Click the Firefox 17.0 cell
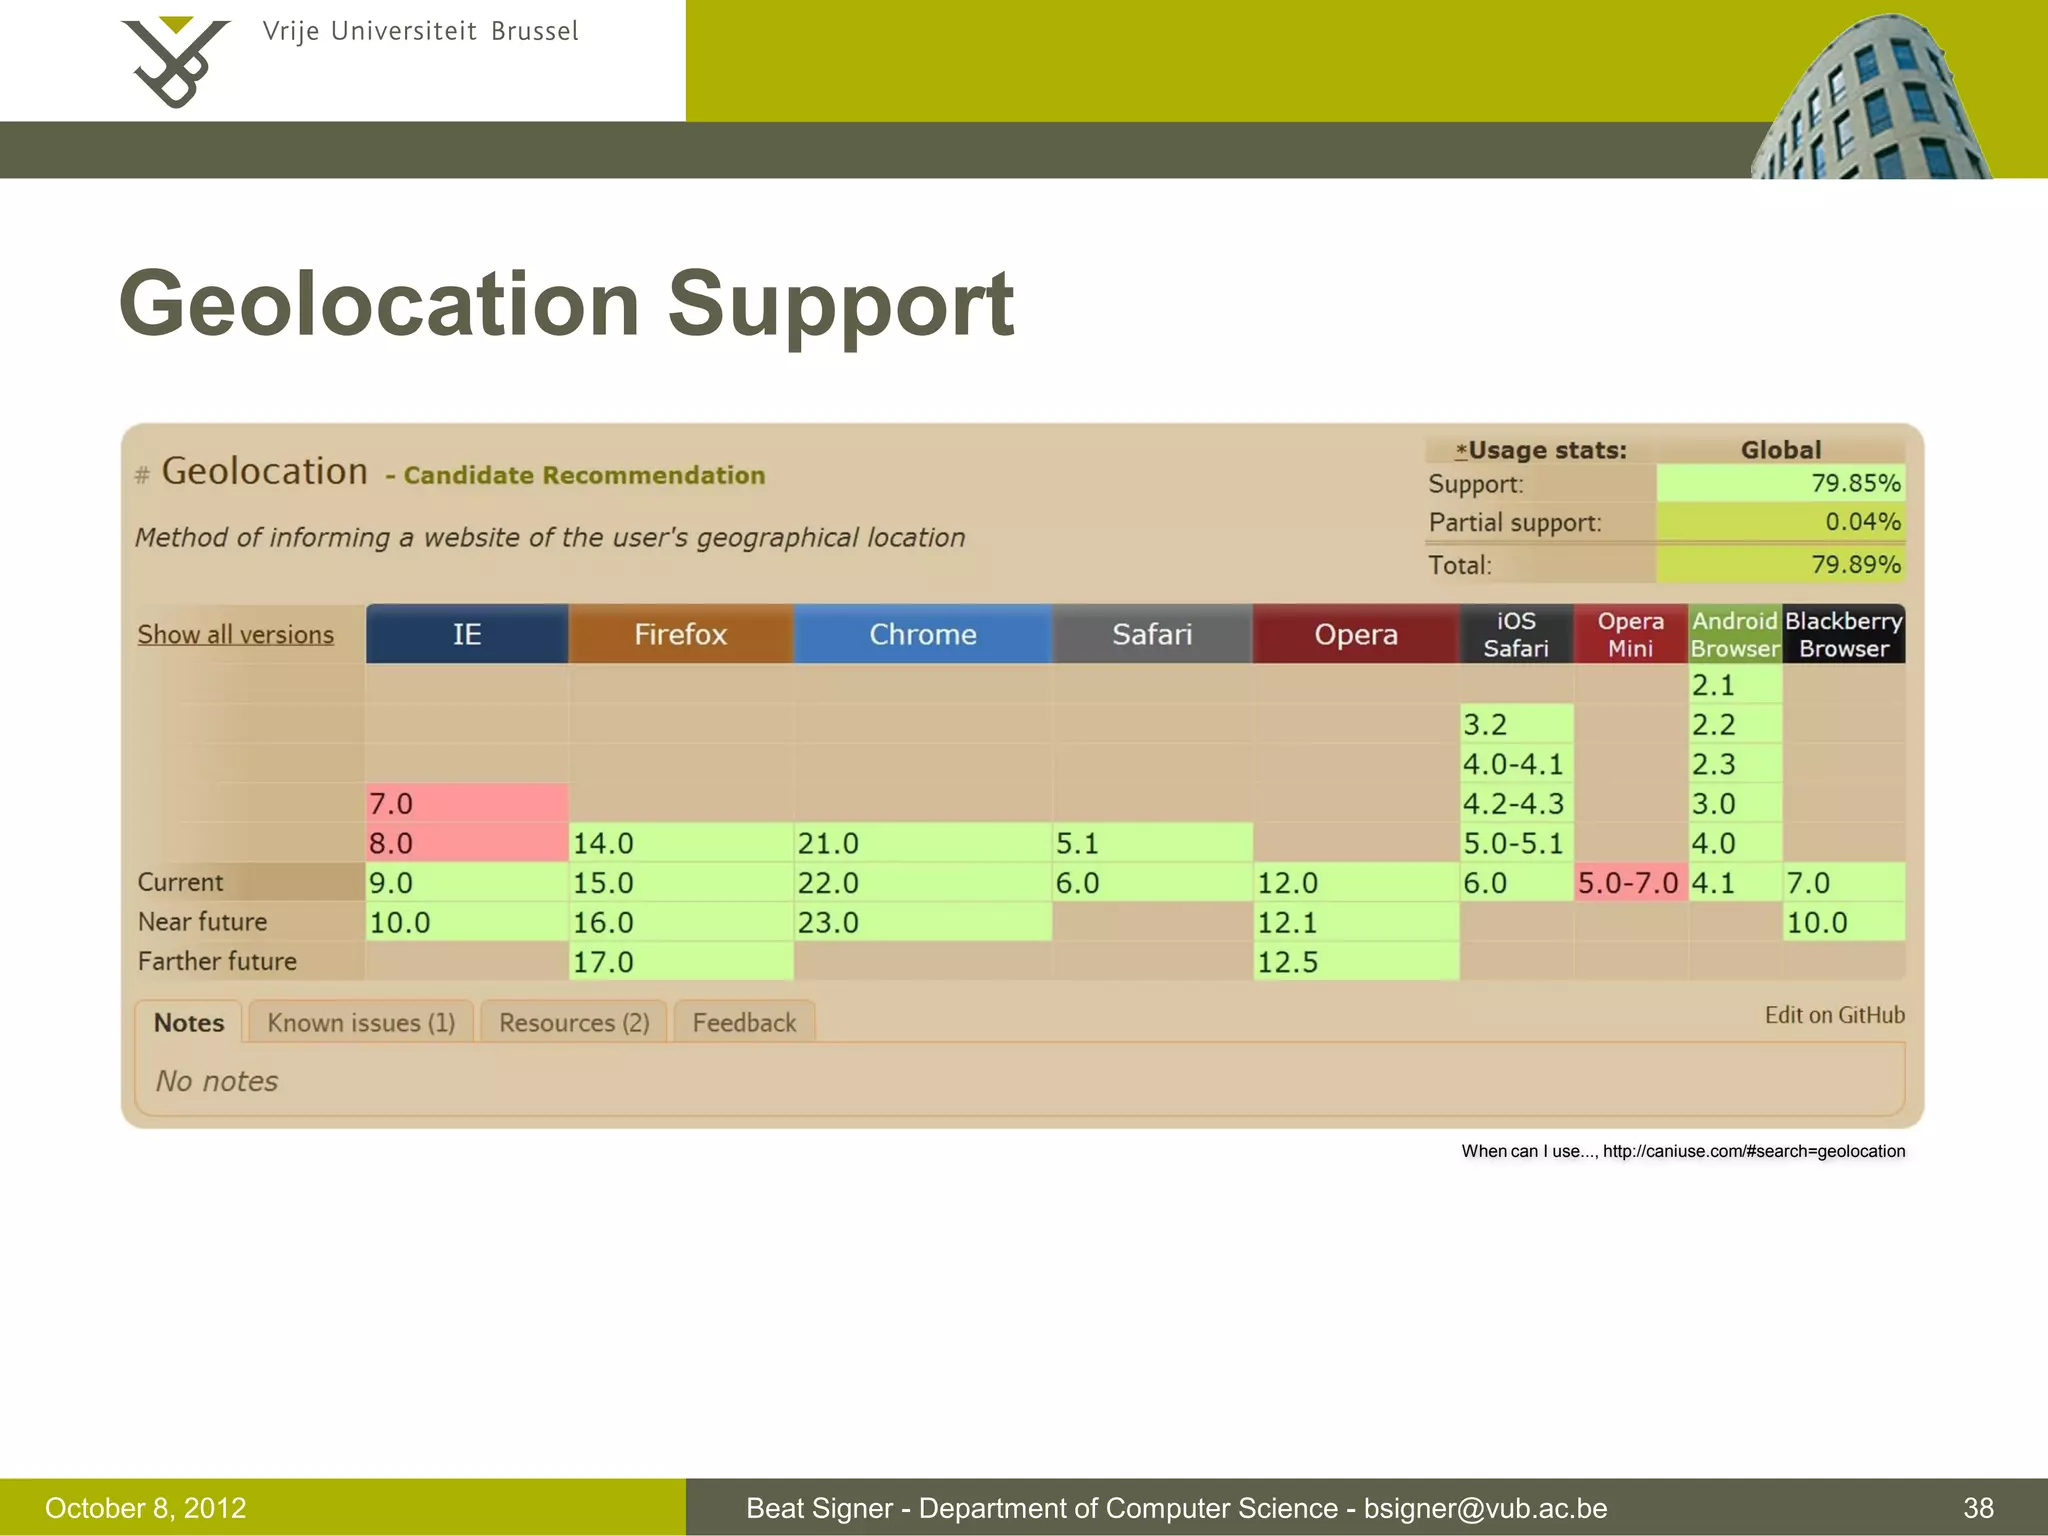 click(681, 961)
